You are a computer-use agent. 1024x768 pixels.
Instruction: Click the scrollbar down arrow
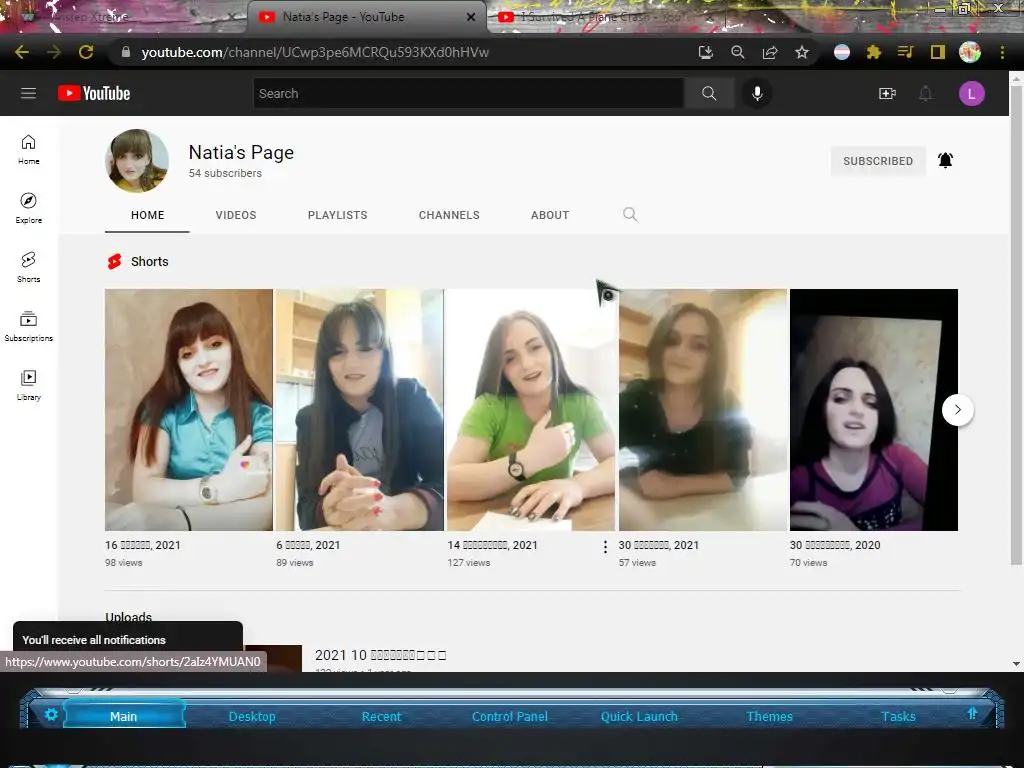coord(1016,664)
